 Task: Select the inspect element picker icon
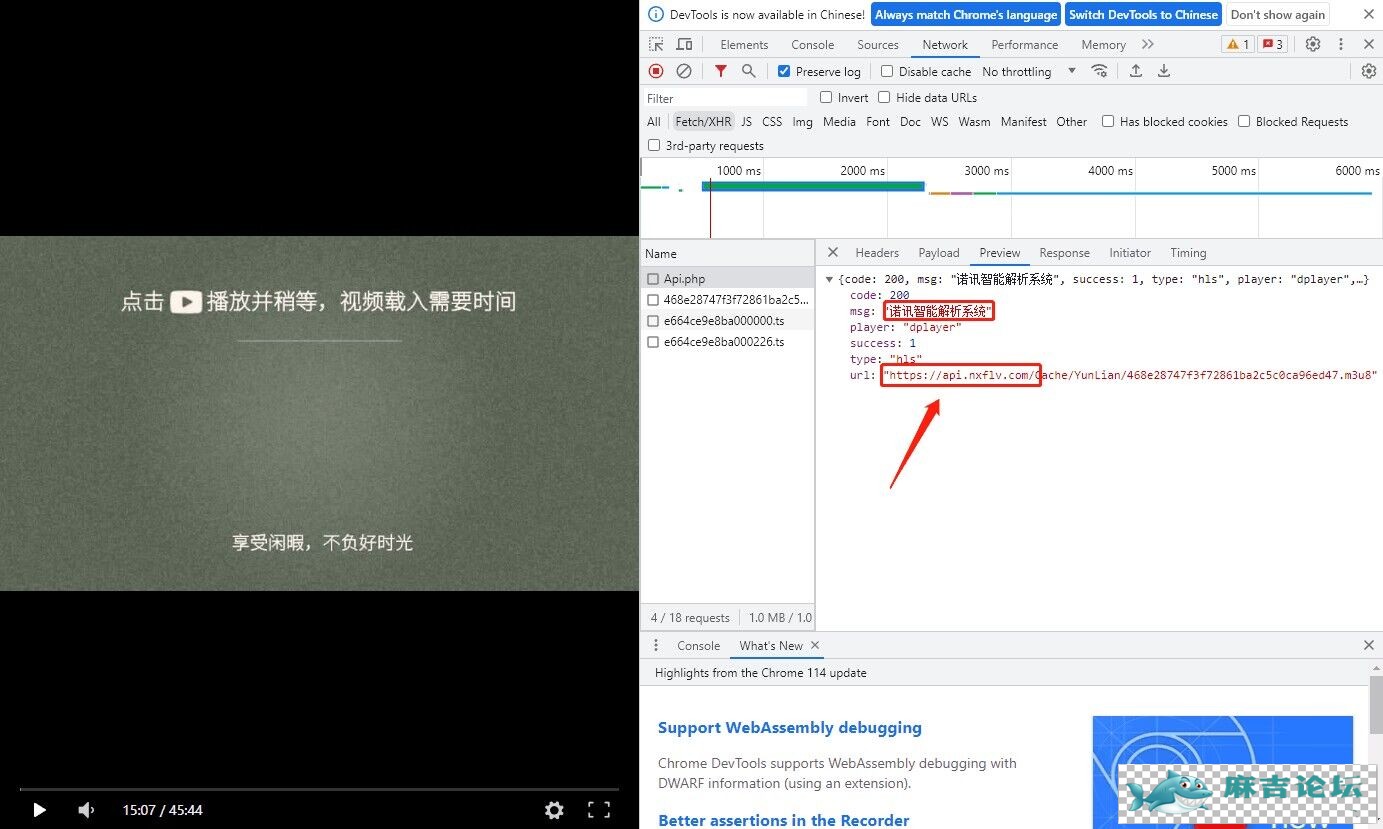click(x=656, y=44)
